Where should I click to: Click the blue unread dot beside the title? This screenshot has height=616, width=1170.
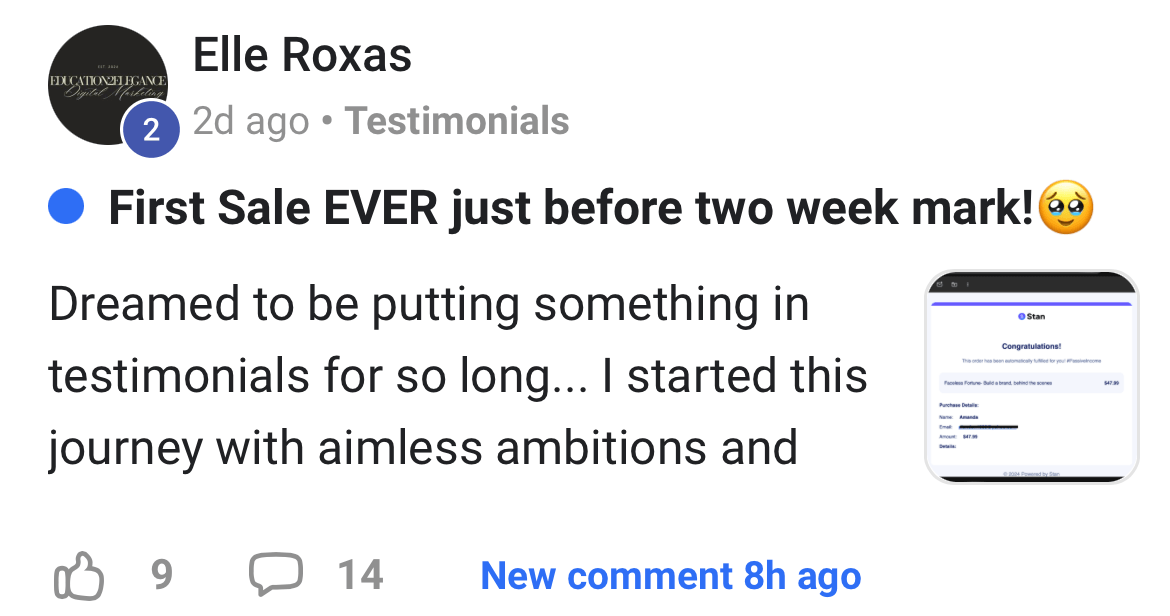tap(65, 208)
